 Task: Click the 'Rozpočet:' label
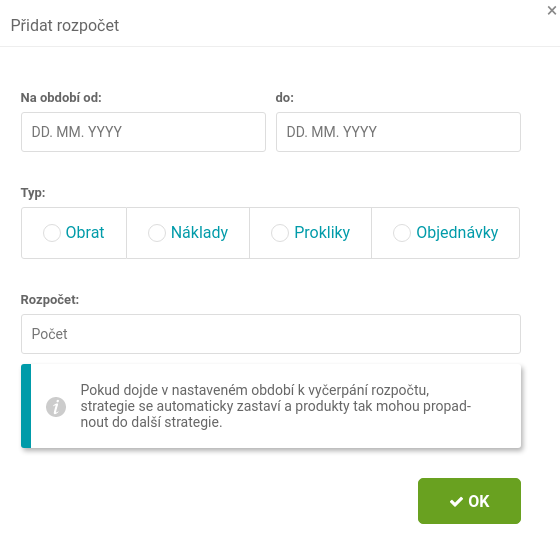pos(50,300)
